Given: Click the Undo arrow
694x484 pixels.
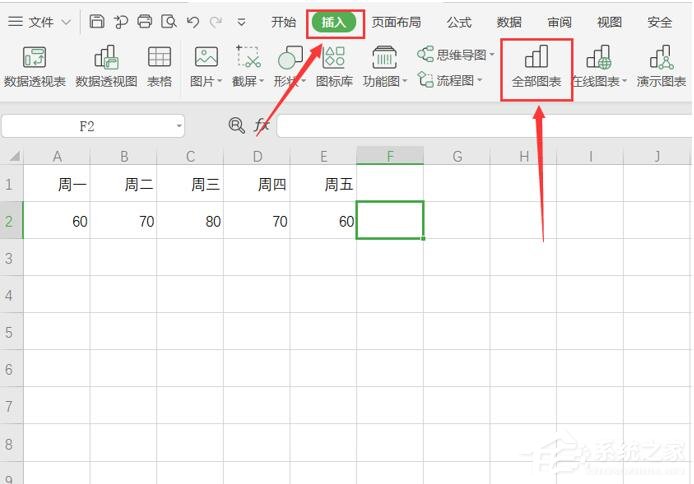Looking at the screenshot, I should (193, 21).
